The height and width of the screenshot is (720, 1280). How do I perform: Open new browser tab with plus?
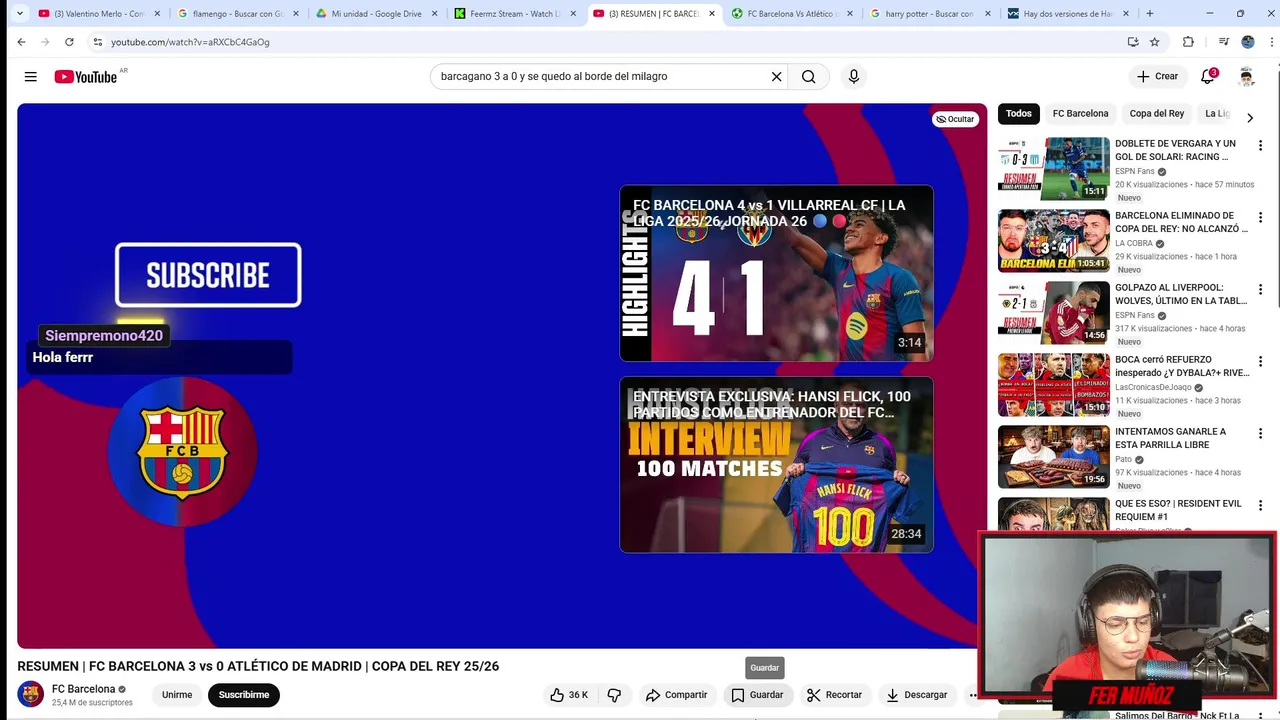1149,14
